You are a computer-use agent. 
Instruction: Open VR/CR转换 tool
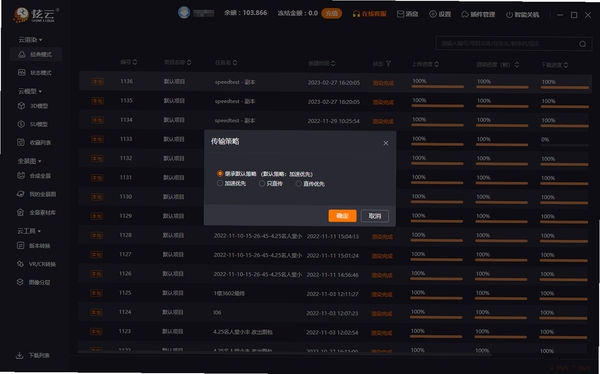click(37, 264)
